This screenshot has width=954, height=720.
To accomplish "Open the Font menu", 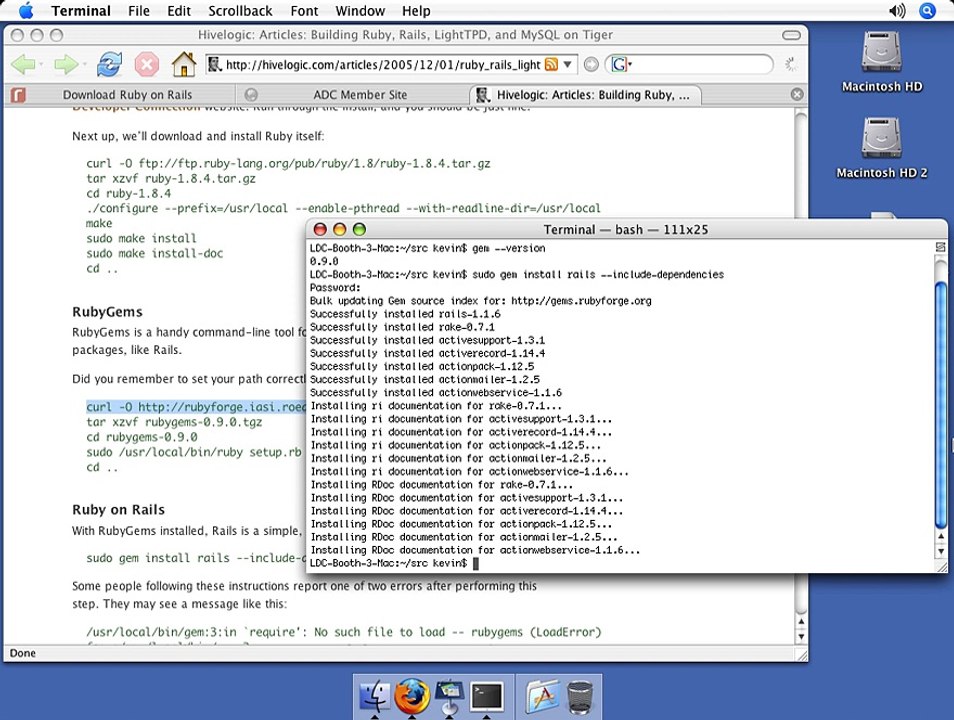I will [x=304, y=11].
